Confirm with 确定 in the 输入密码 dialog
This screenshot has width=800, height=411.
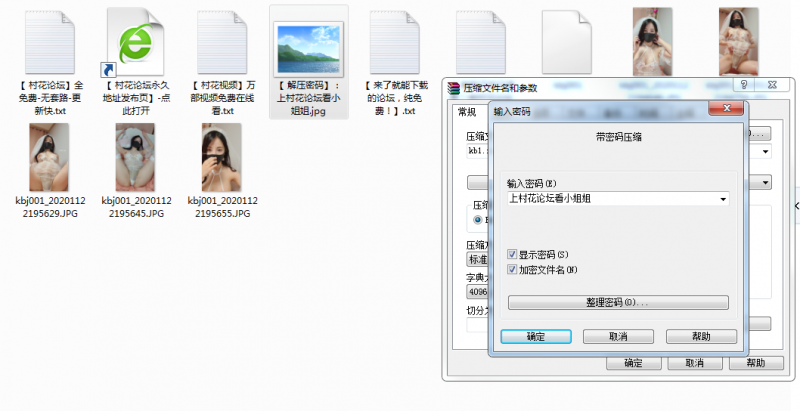click(x=535, y=337)
